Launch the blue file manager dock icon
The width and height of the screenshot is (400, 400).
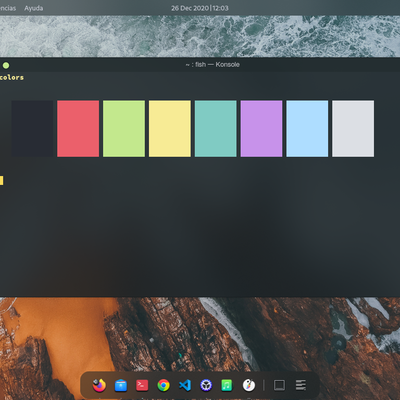[x=121, y=385]
